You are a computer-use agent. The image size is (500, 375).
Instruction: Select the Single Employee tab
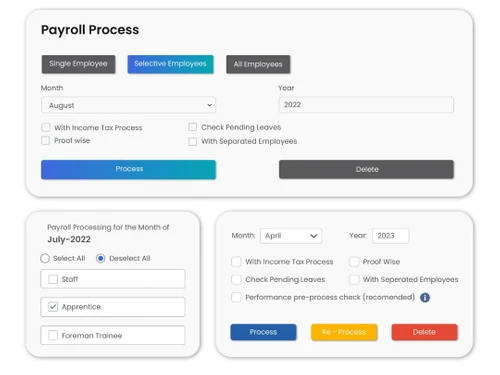(x=78, y=64)
